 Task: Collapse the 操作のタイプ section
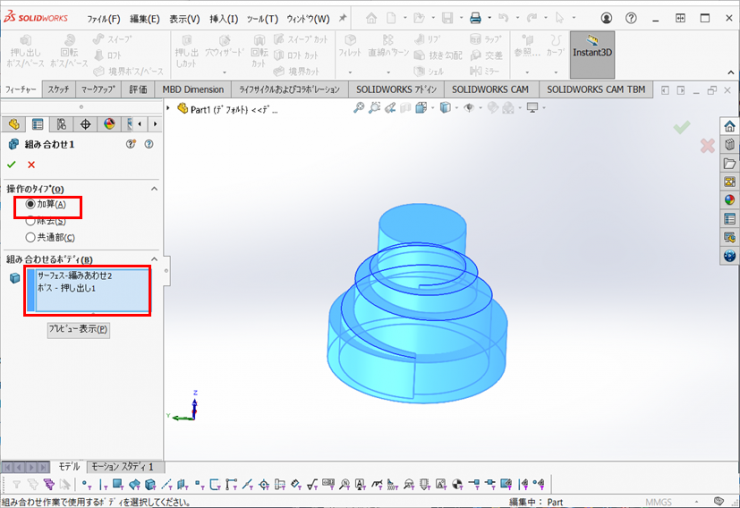click(x=154, y=188)
